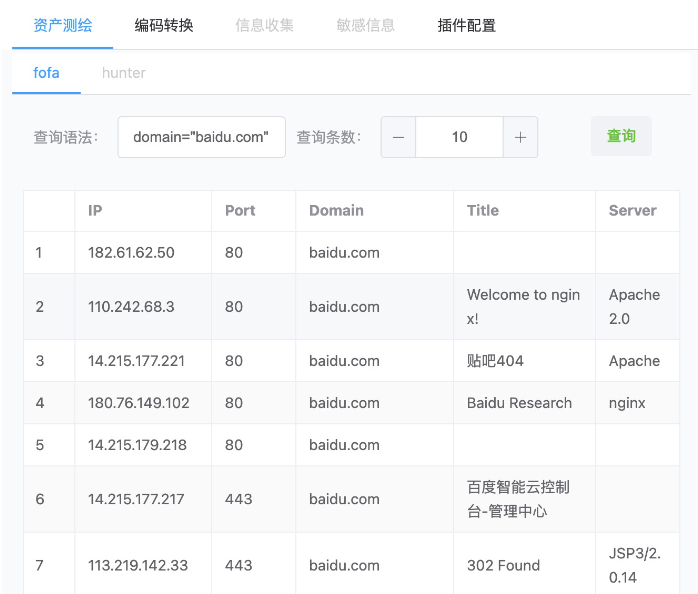Select the 敏感信息 tab
Image resolution: width=698 pixels, height=594 pixels.
click(365, 25)
